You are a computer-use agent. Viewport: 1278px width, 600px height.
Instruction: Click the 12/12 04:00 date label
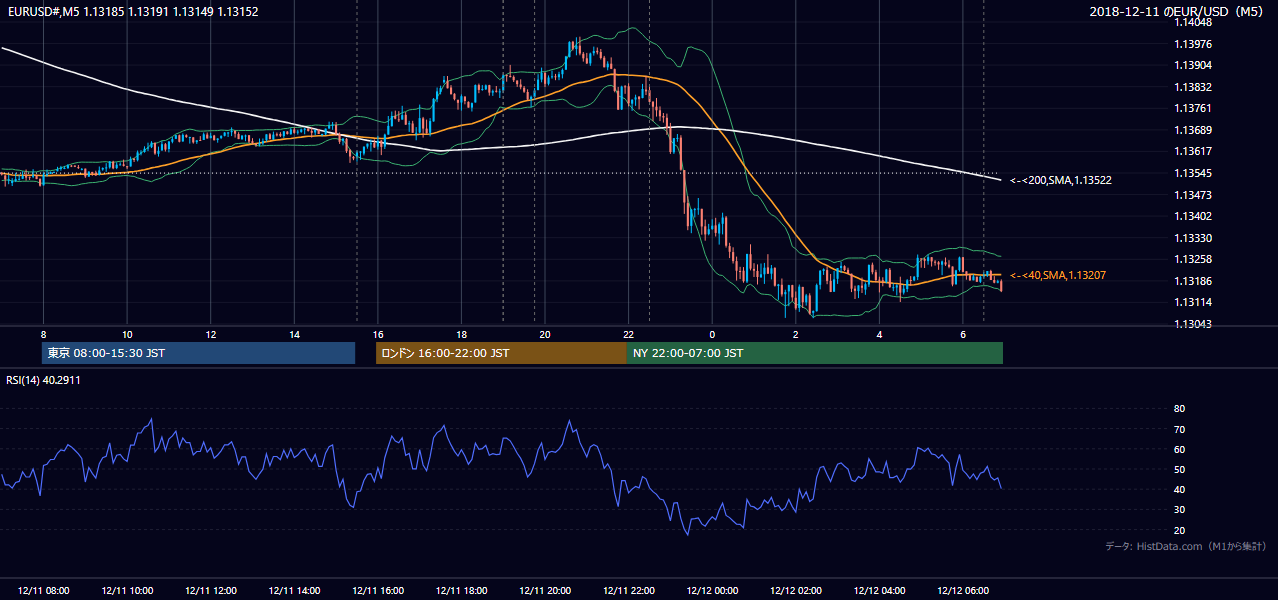[x=879, y=591]
